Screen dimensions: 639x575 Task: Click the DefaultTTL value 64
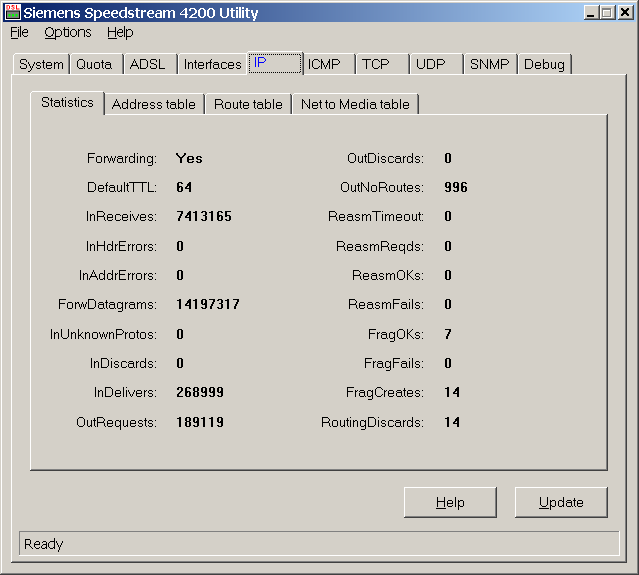click(x=184, y=187)
